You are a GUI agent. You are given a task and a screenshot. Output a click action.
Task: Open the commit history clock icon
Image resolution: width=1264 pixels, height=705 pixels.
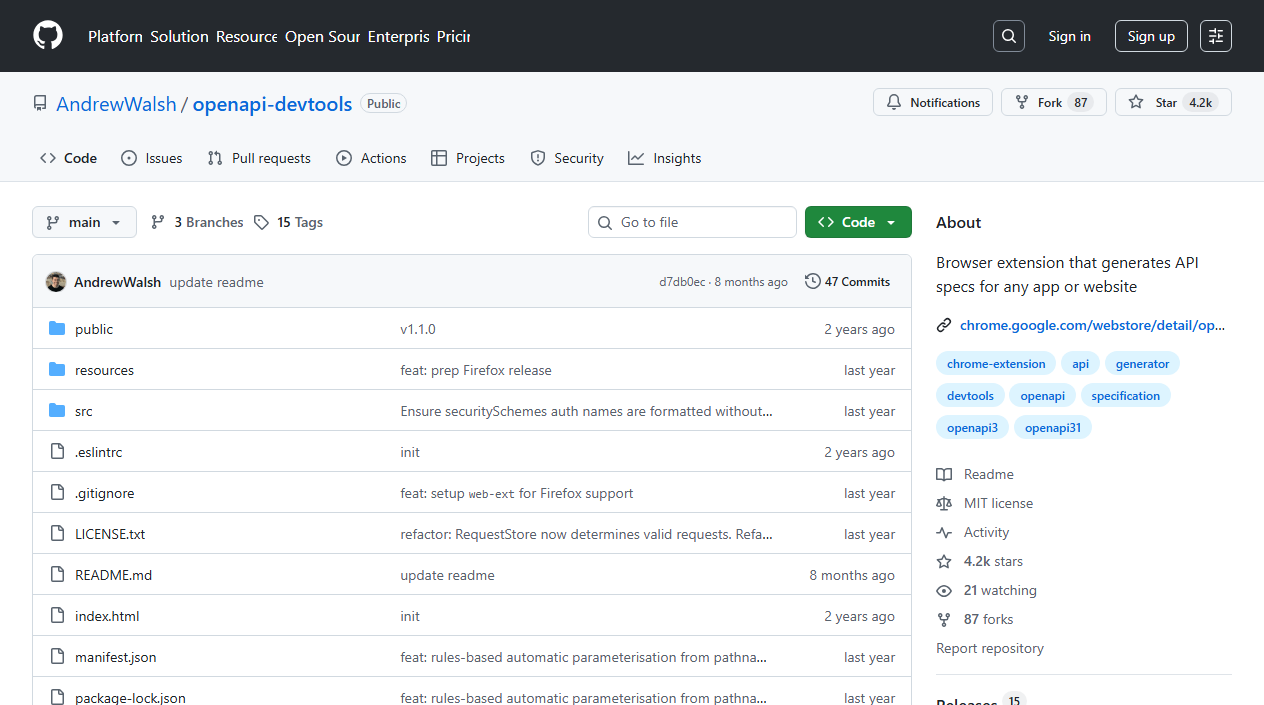(x=812, y=281)
